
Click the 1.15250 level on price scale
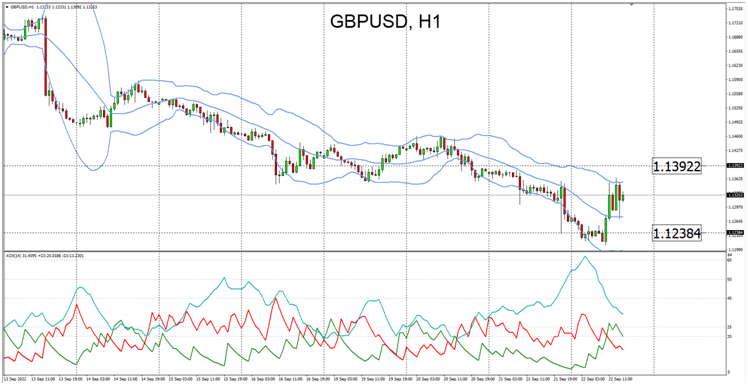(735, 108)
